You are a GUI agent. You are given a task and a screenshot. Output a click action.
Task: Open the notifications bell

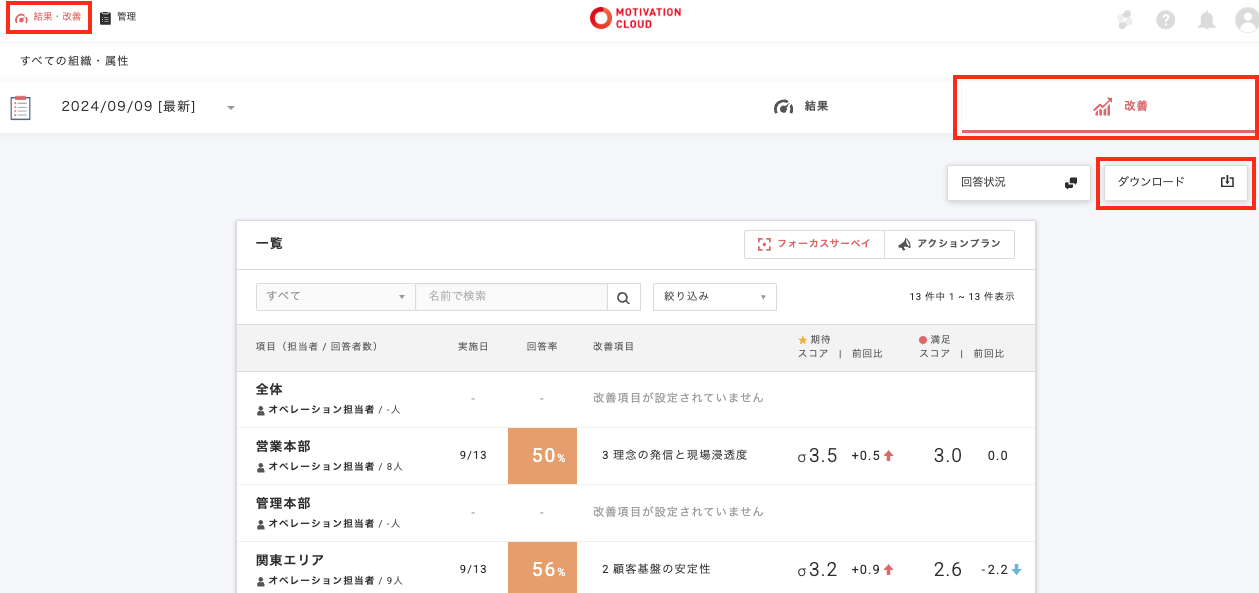tap(1207, 20)
